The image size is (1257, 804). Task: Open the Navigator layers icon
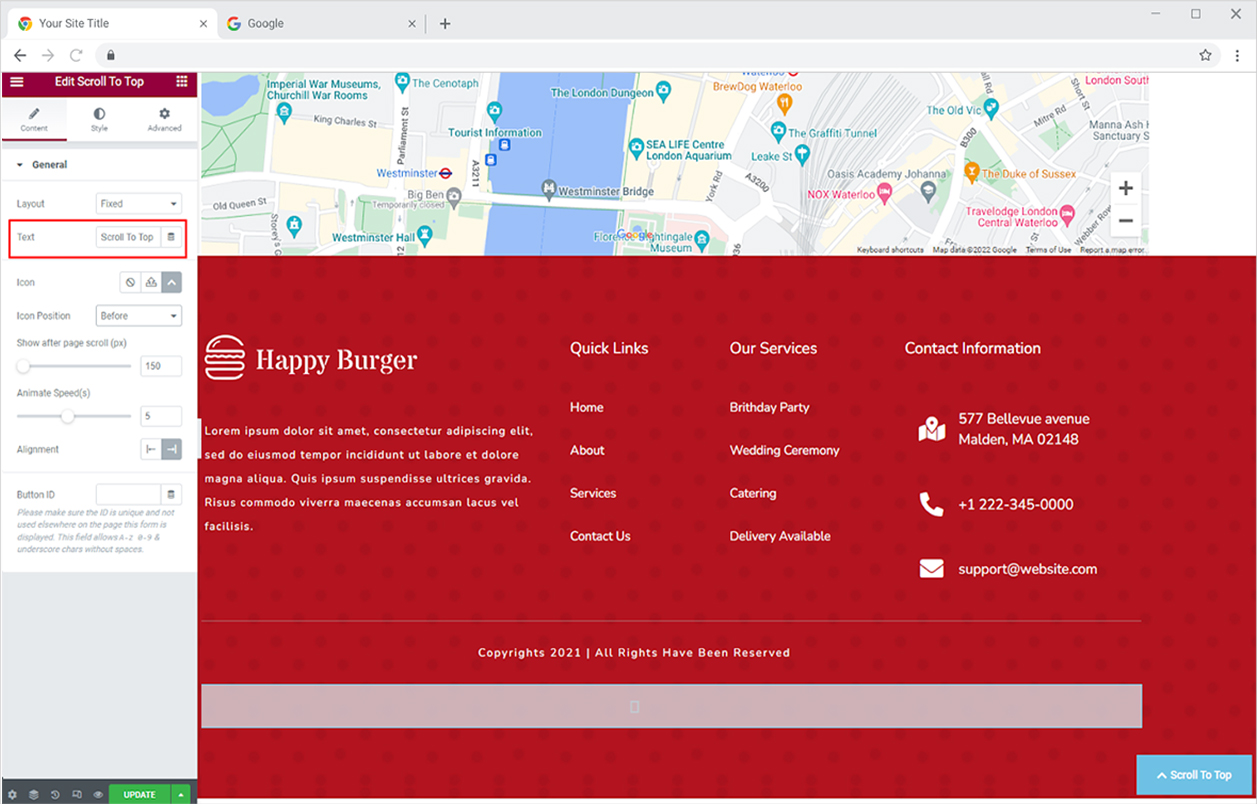tap(33, 795)
